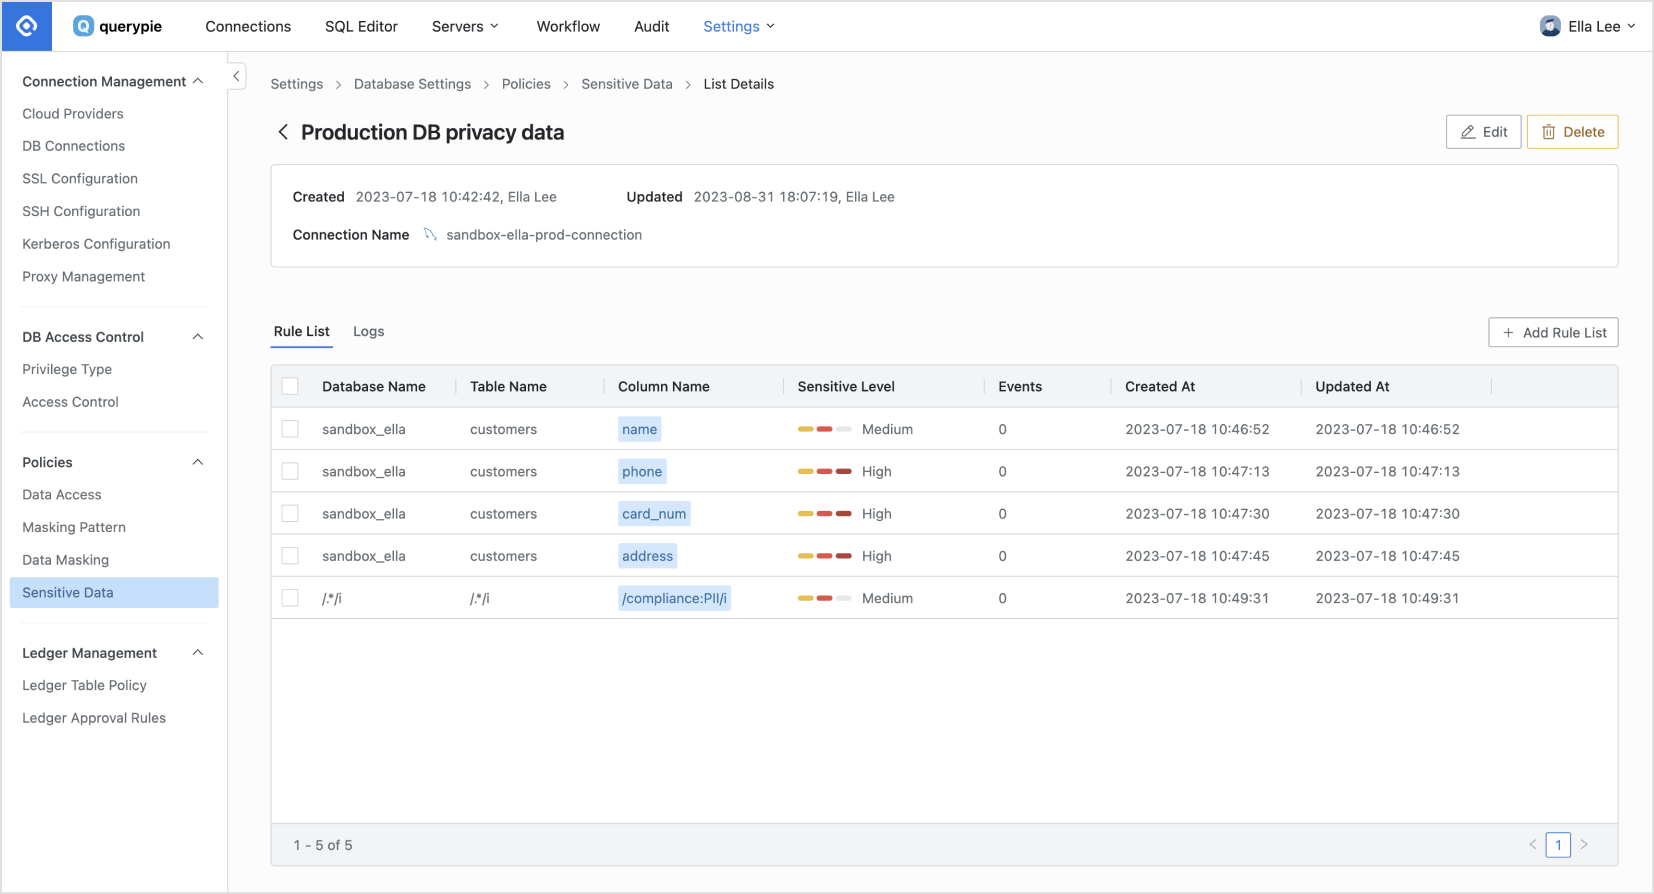Click Database Settings in breadcrumb
This screenshot has width=1654, height=894.
412,84
